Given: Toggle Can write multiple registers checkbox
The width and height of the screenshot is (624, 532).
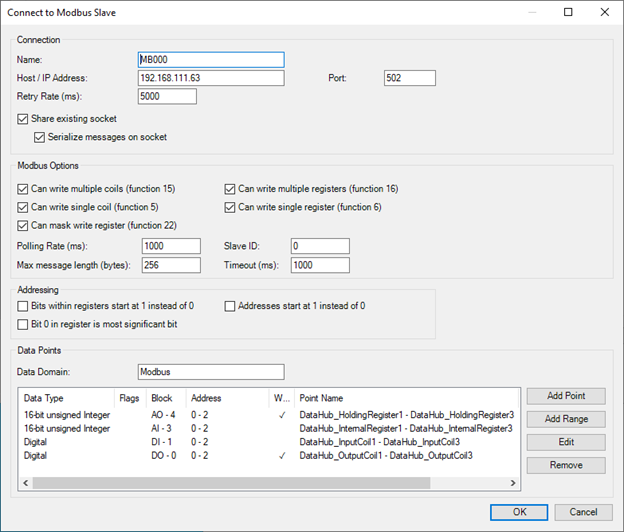Looking at the screenshot, I should tap(231, 188).
